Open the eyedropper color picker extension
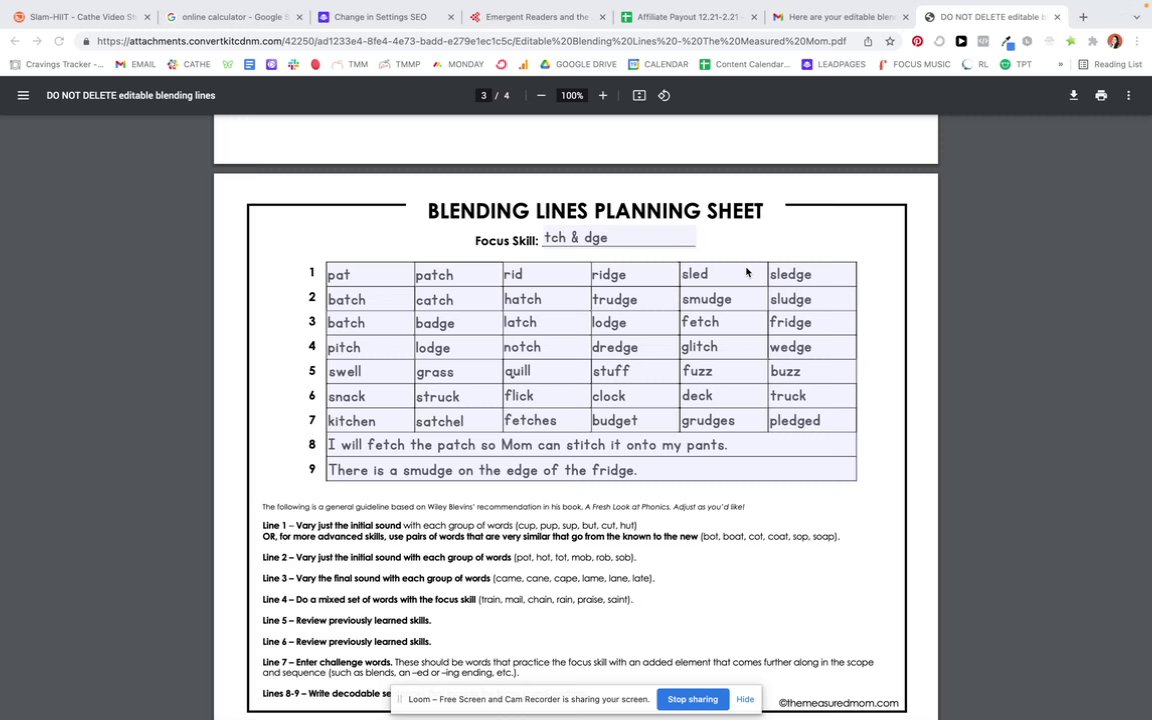This screenshot has height=720, width=1152. click(x=1007, y=42)
